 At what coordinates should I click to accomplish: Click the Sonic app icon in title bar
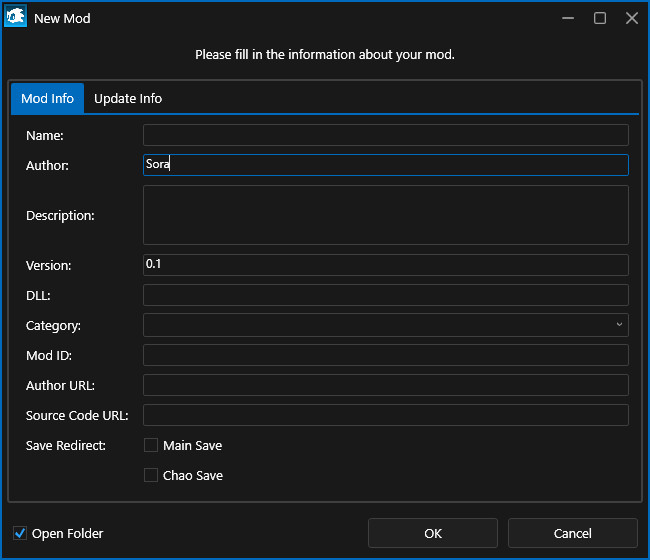16,18
